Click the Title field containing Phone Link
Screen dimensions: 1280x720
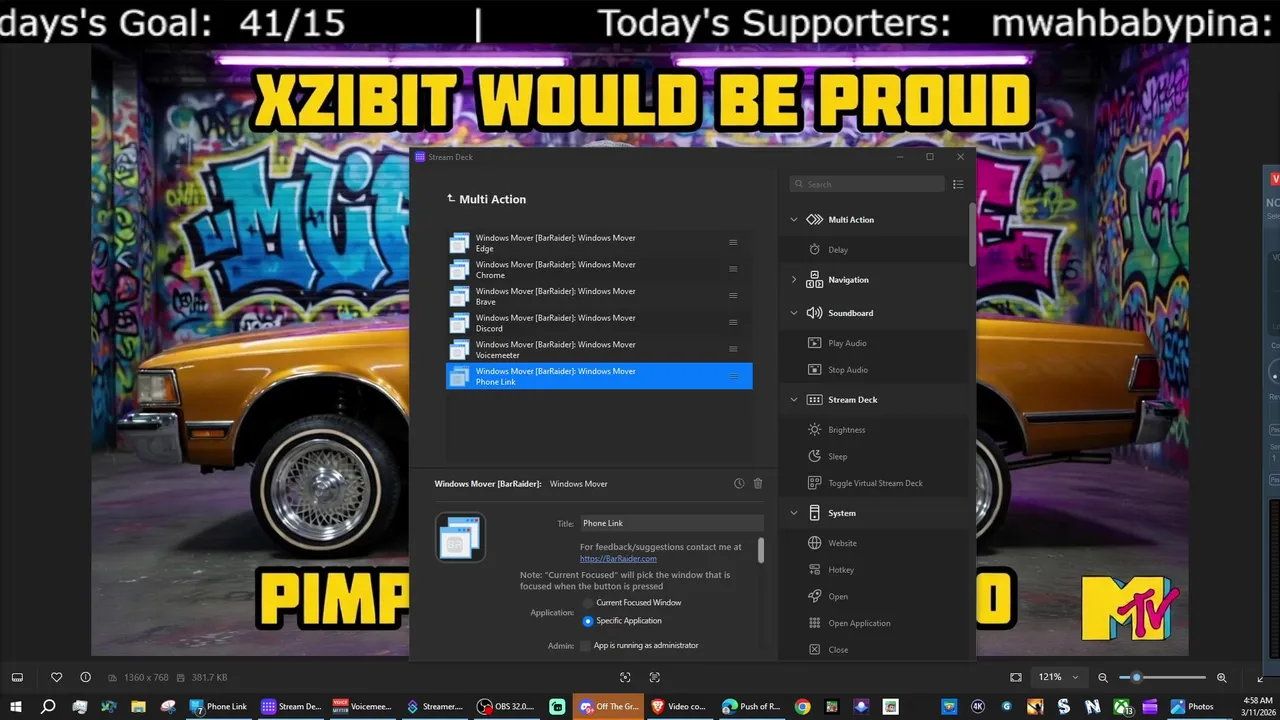671,523
